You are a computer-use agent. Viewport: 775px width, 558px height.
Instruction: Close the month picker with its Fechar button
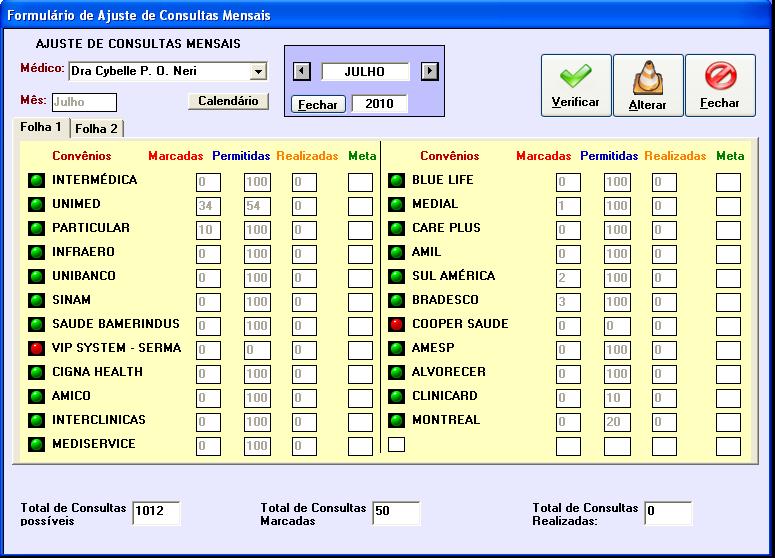coord(318,105)
